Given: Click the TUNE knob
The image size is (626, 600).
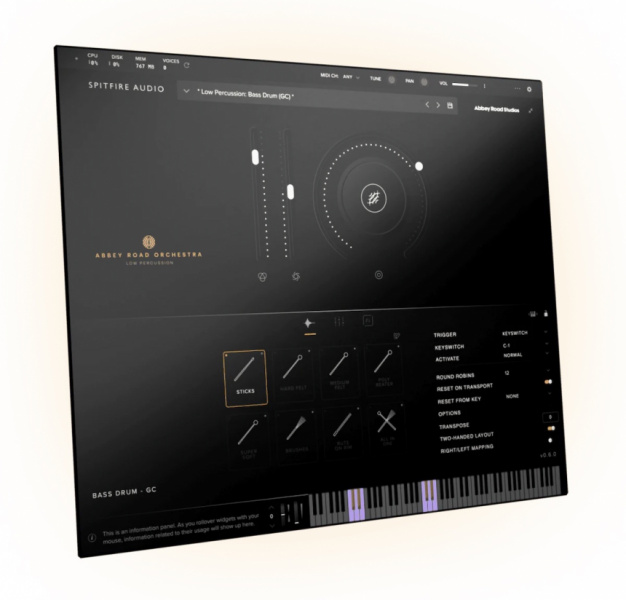Looking at the screenshot, I should (392, 80).
